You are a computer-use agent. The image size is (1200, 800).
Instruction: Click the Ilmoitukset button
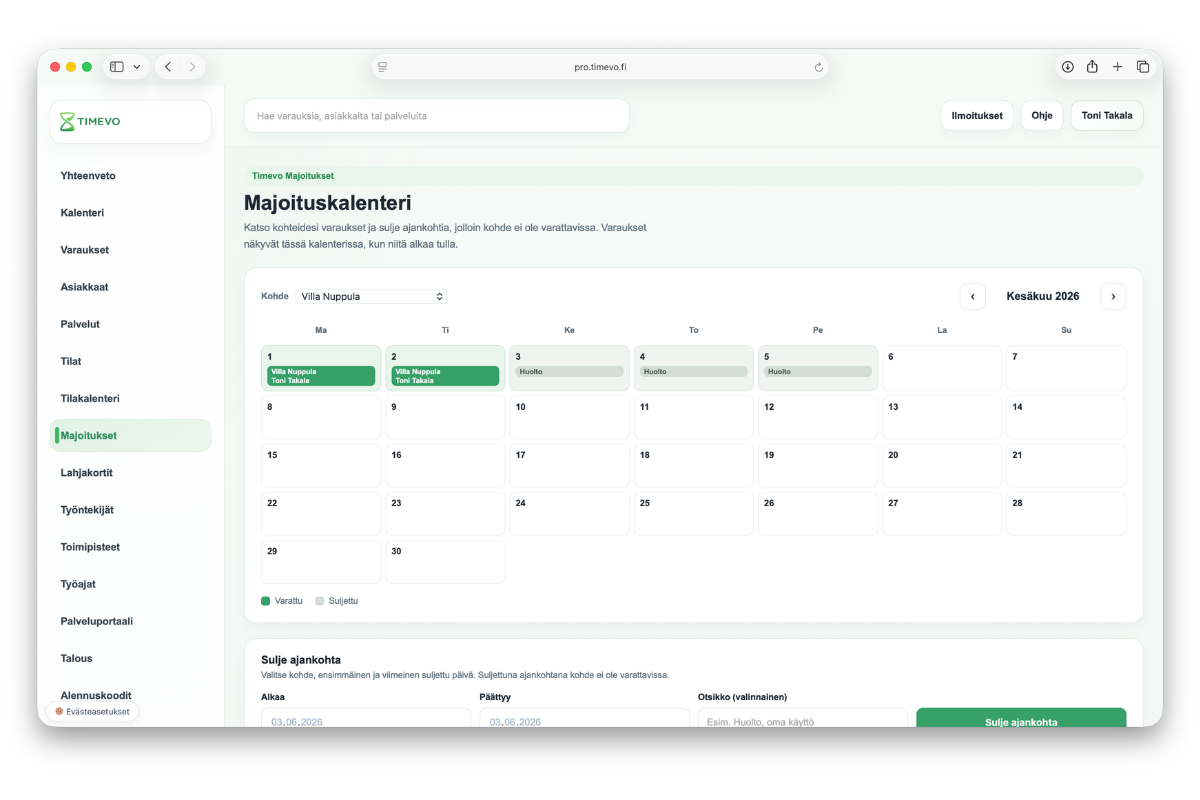pyautogui.click(x=977, y=116)
